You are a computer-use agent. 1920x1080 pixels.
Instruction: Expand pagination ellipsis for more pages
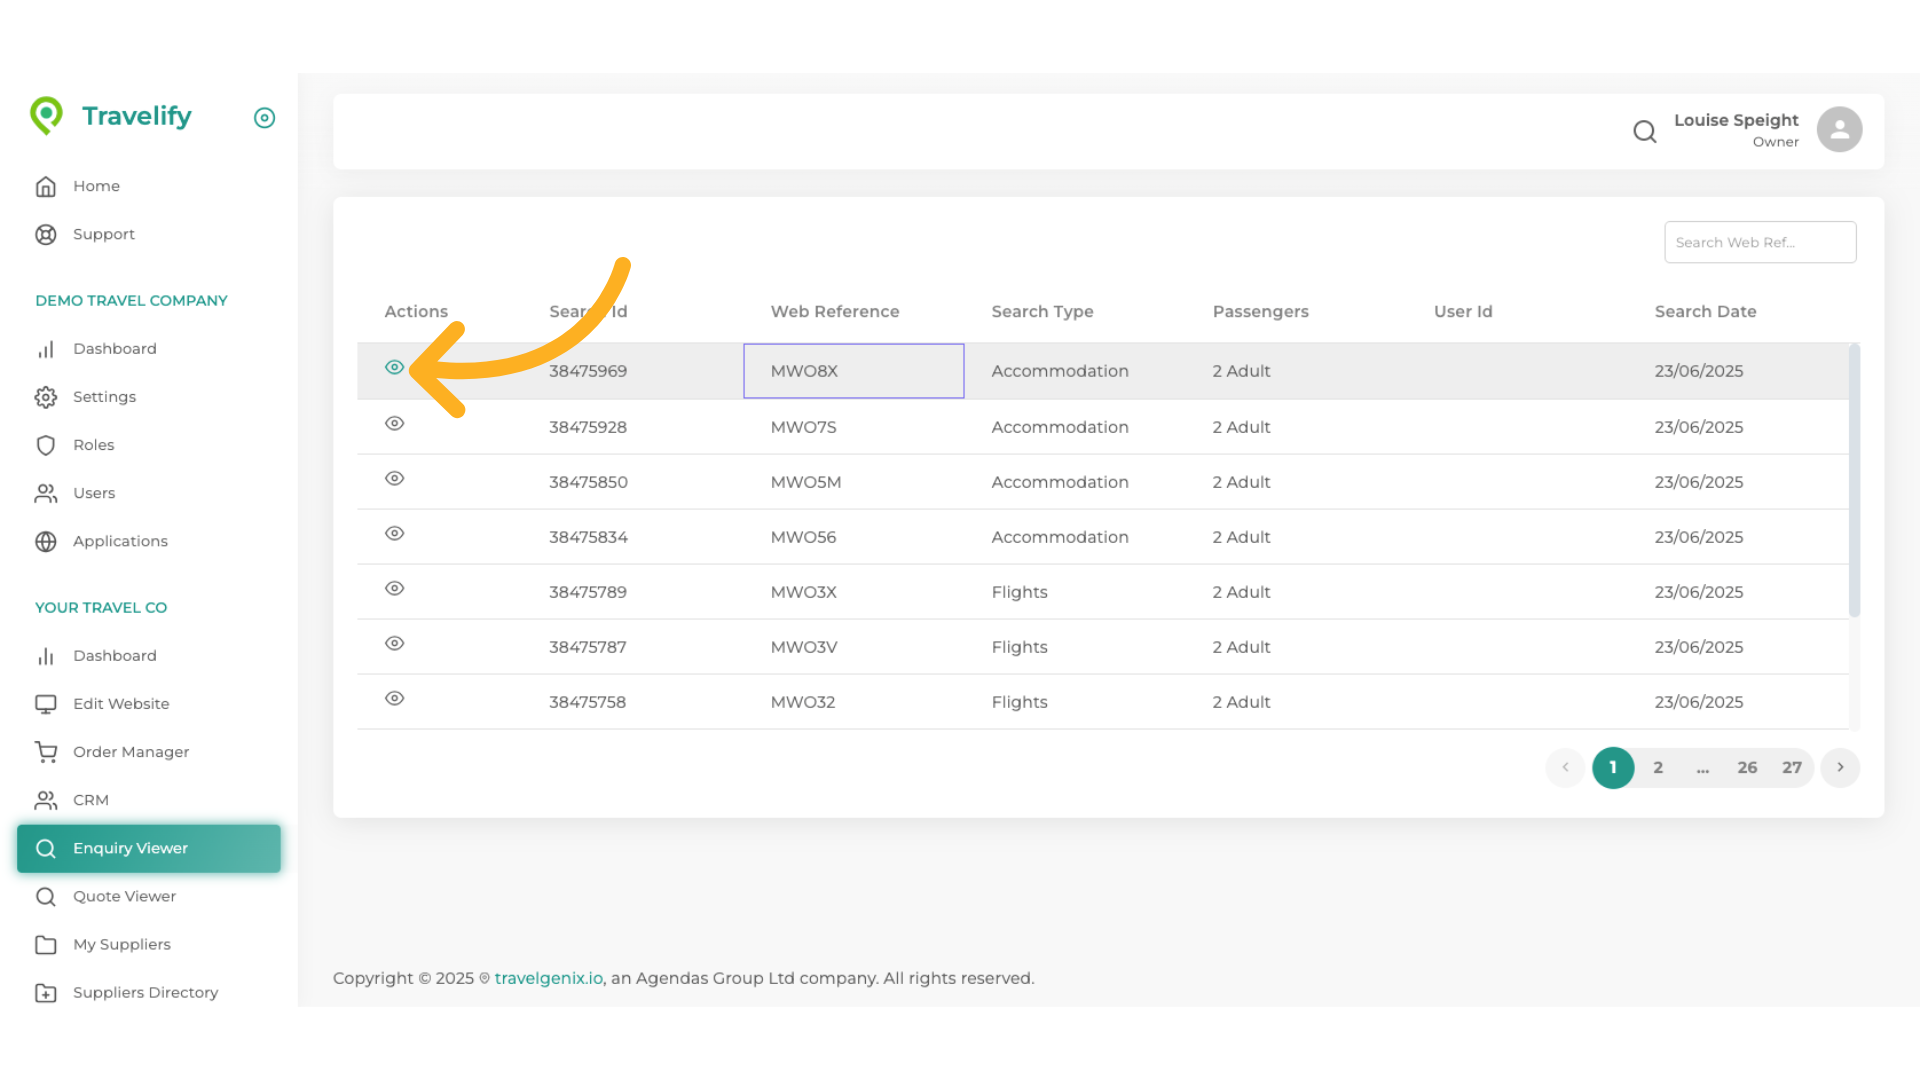1702,768
